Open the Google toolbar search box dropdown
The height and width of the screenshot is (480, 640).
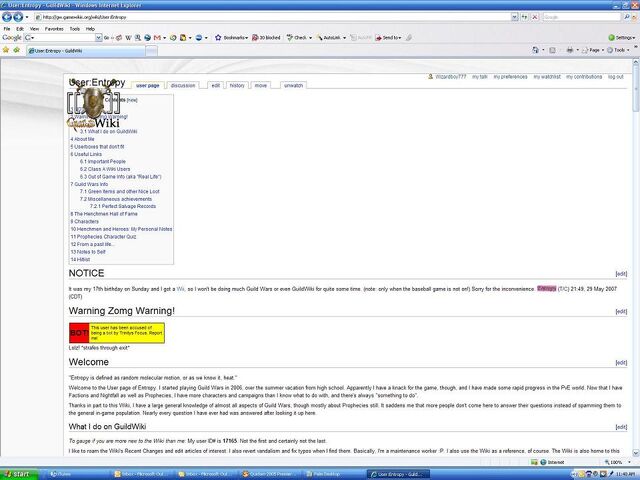pyautogui.click(x=98, y=38)
